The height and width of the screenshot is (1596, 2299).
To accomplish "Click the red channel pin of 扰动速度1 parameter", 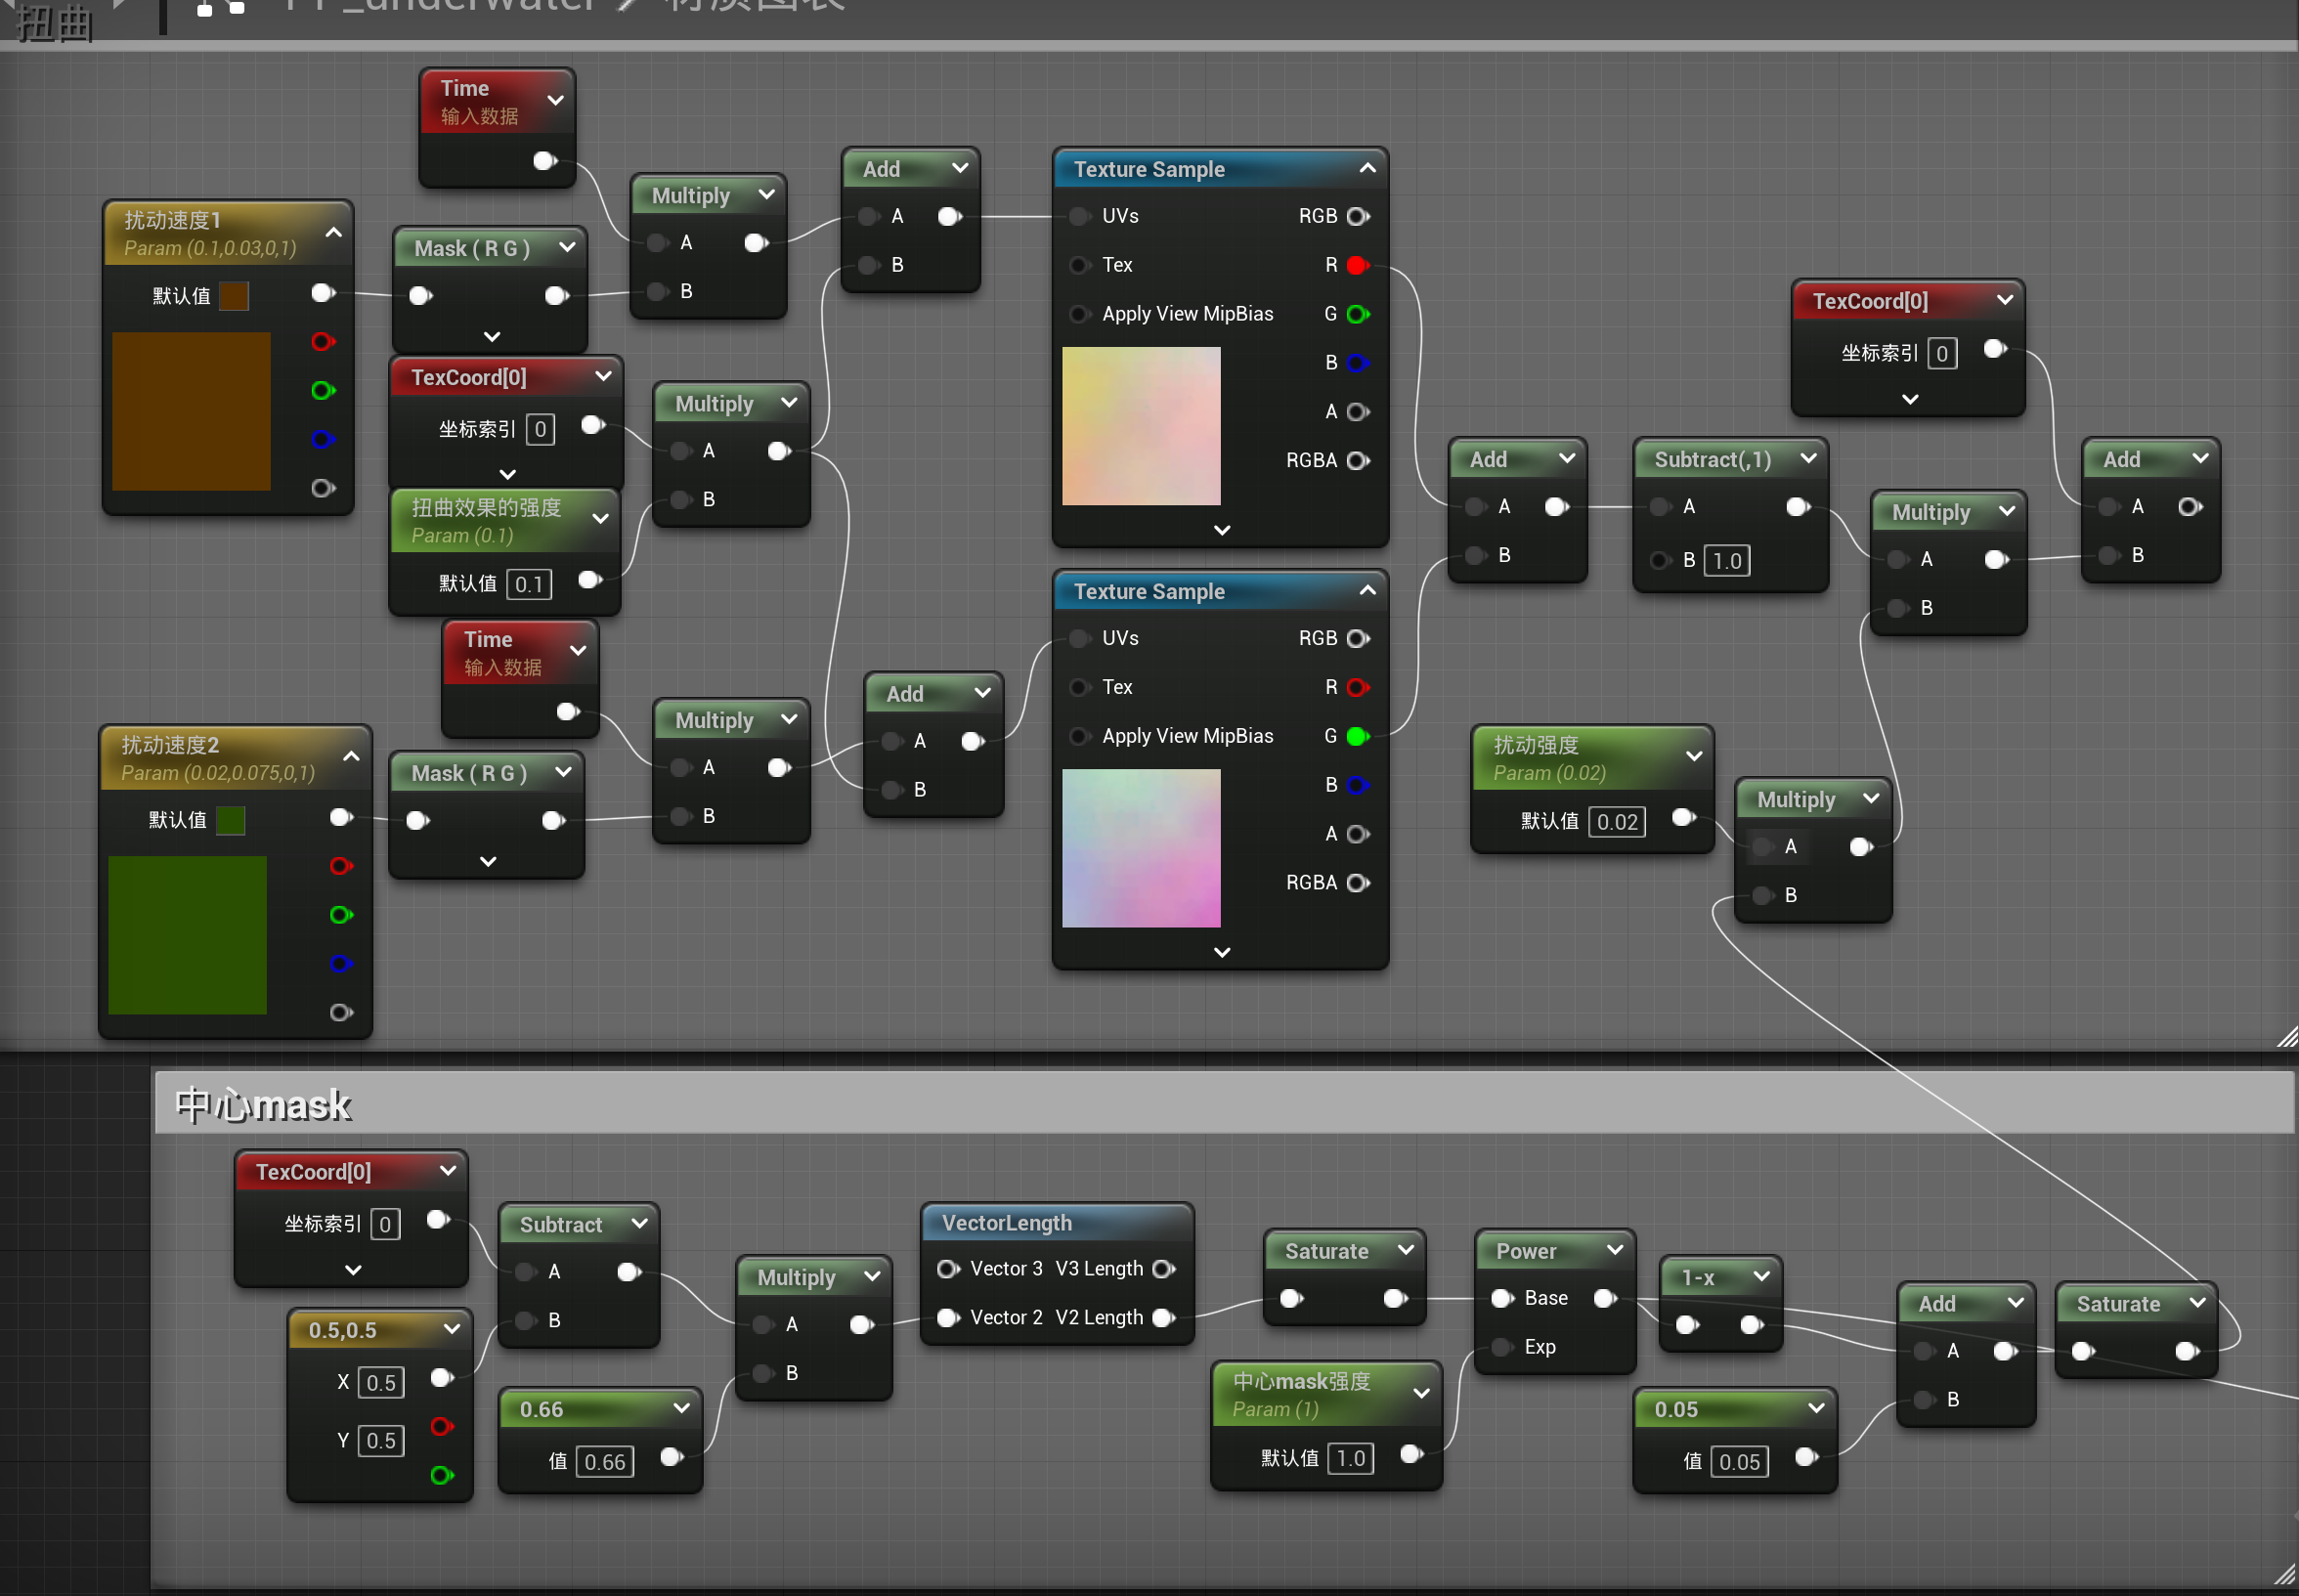I will [x=322, y=342].
